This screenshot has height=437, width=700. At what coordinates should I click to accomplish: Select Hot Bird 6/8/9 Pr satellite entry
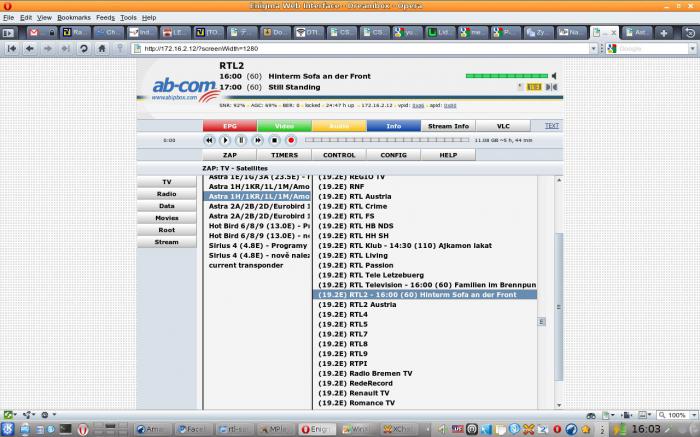[x=259, y=226]
